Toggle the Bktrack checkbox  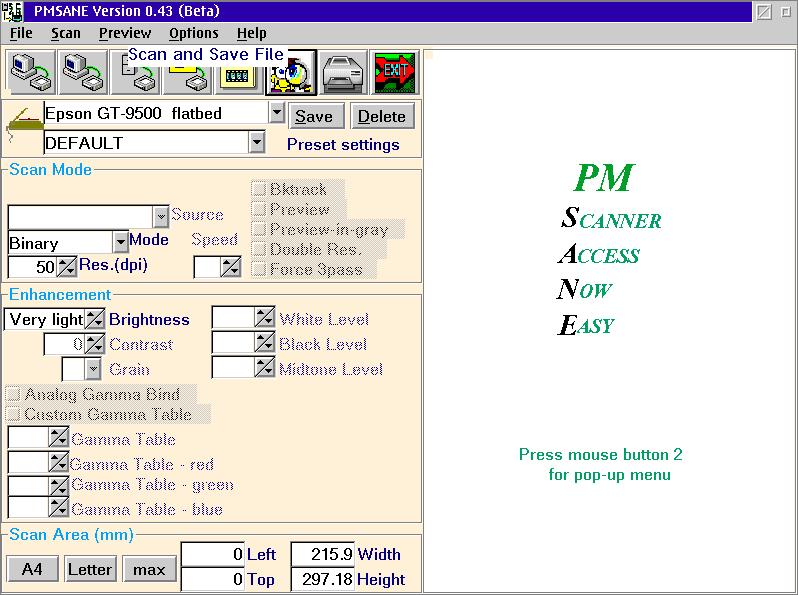tap(259, 189)
